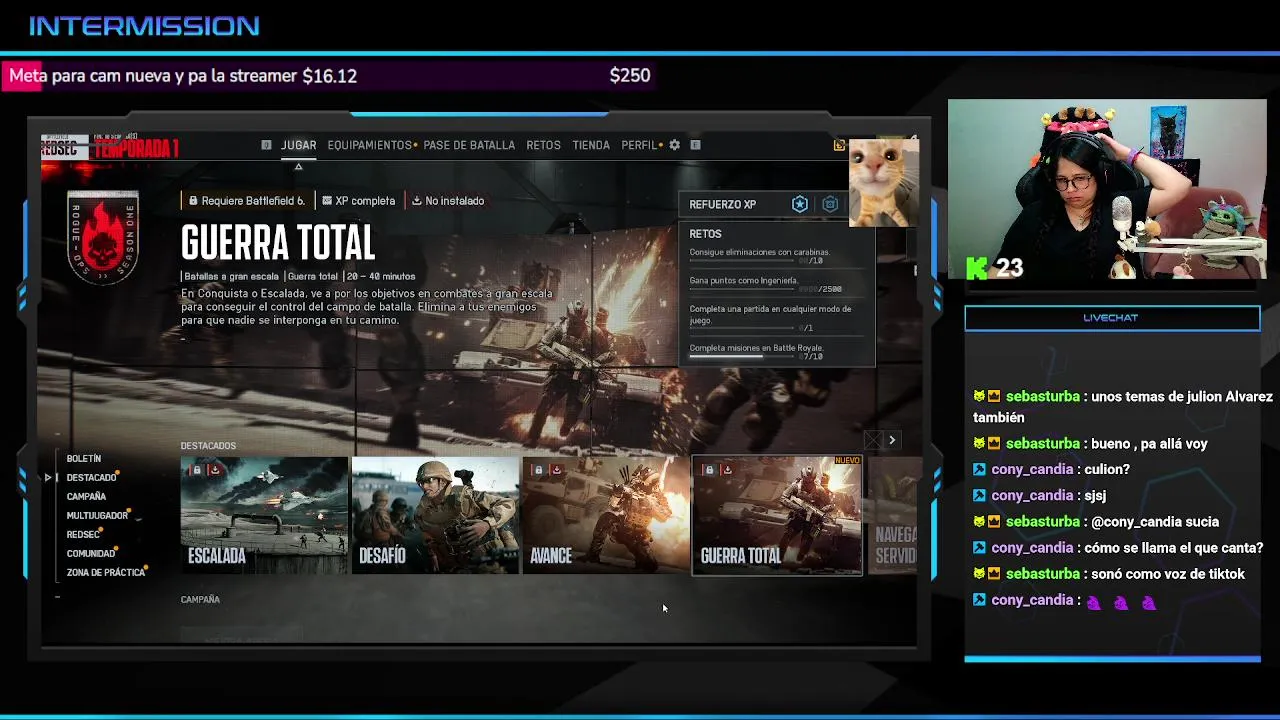Click the RETOS heading in challenges panel

click(x=705, y=234)
